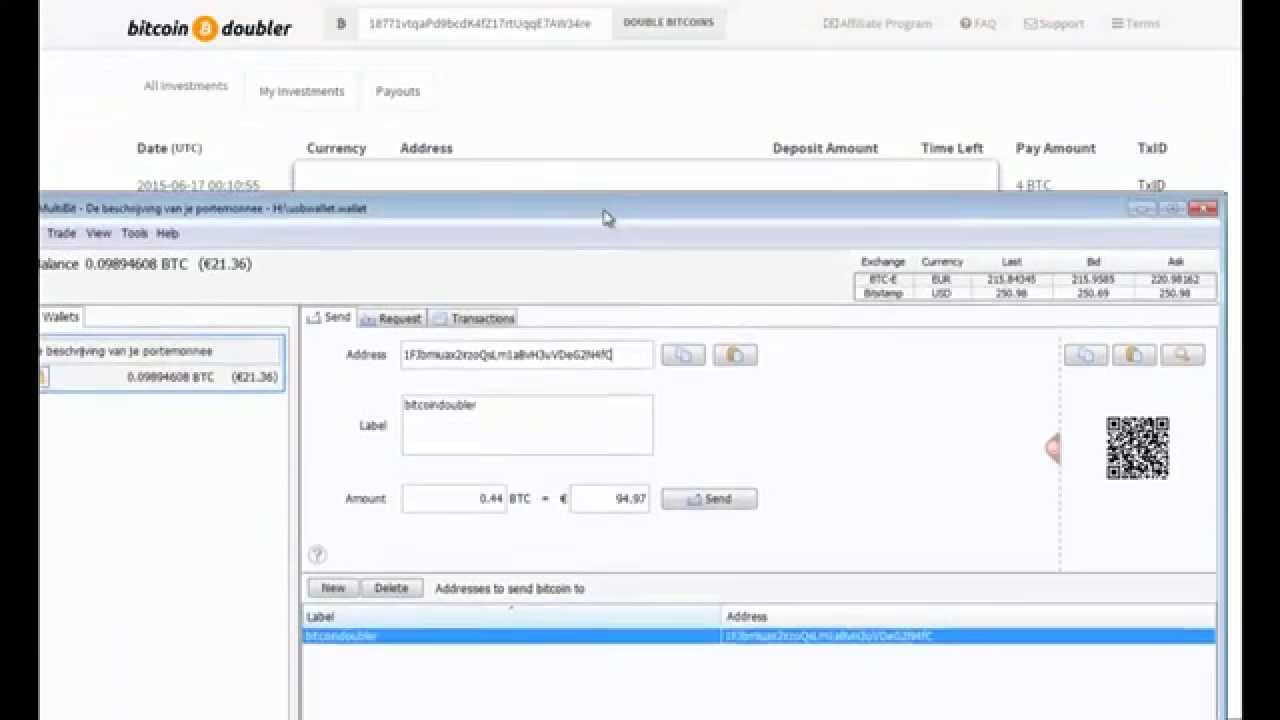Select wallet row showing 0.09894608 BTC
1280x720 pixels.
pos(161,377)
